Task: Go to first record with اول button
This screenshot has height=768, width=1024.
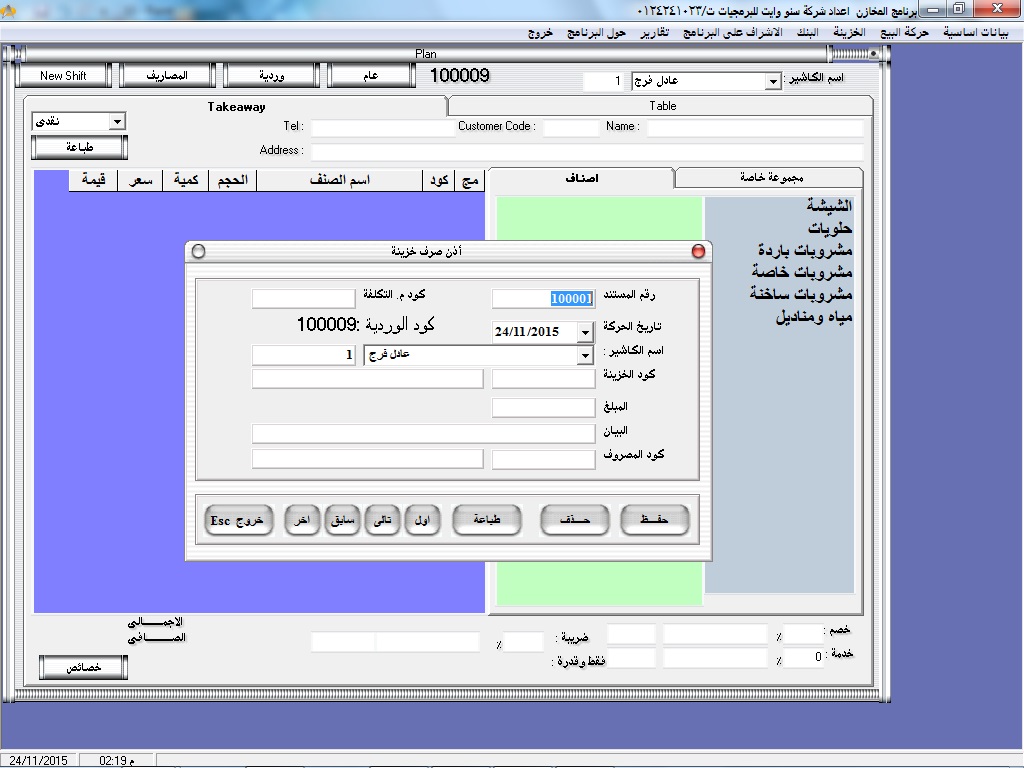Action: coord(423,520)
